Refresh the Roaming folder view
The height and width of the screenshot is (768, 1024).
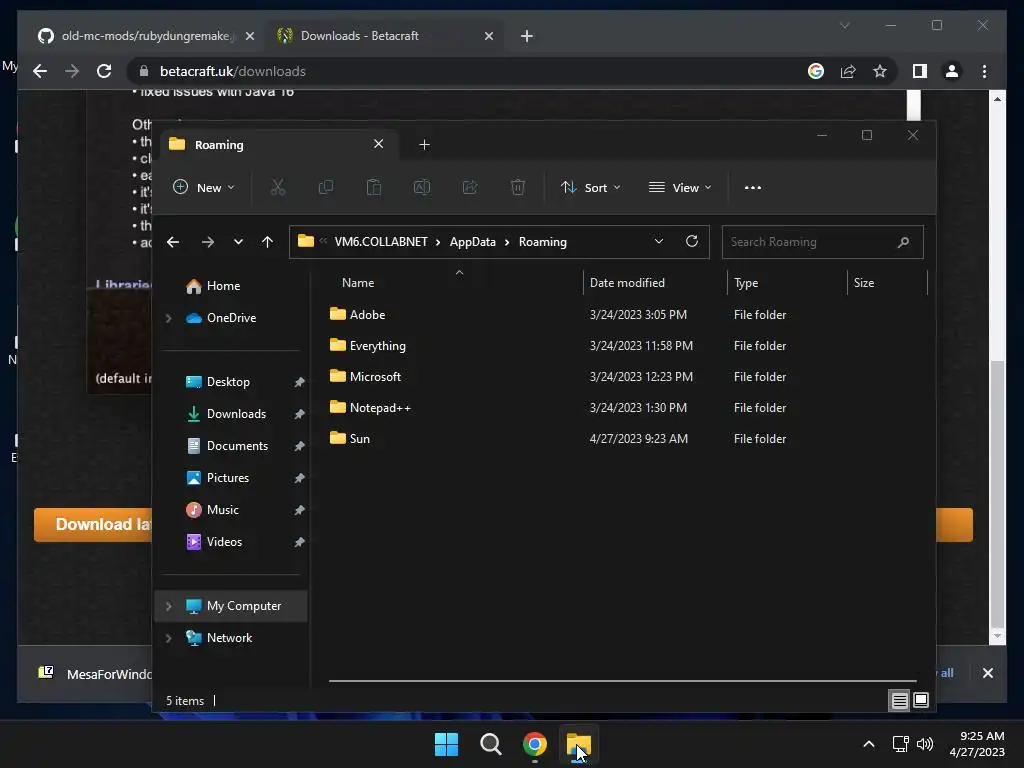(x=692, y=242)
